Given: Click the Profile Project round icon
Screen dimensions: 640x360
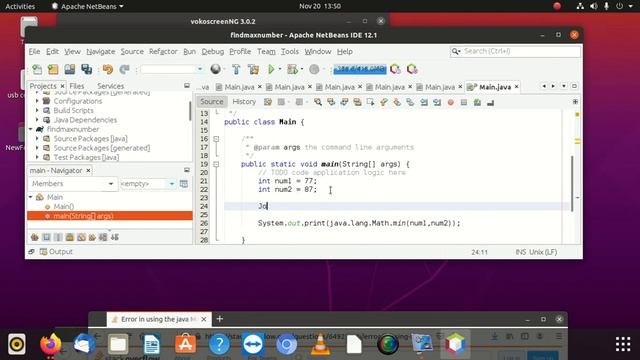Looking at the screenshot, I should (x=314, y=69).
